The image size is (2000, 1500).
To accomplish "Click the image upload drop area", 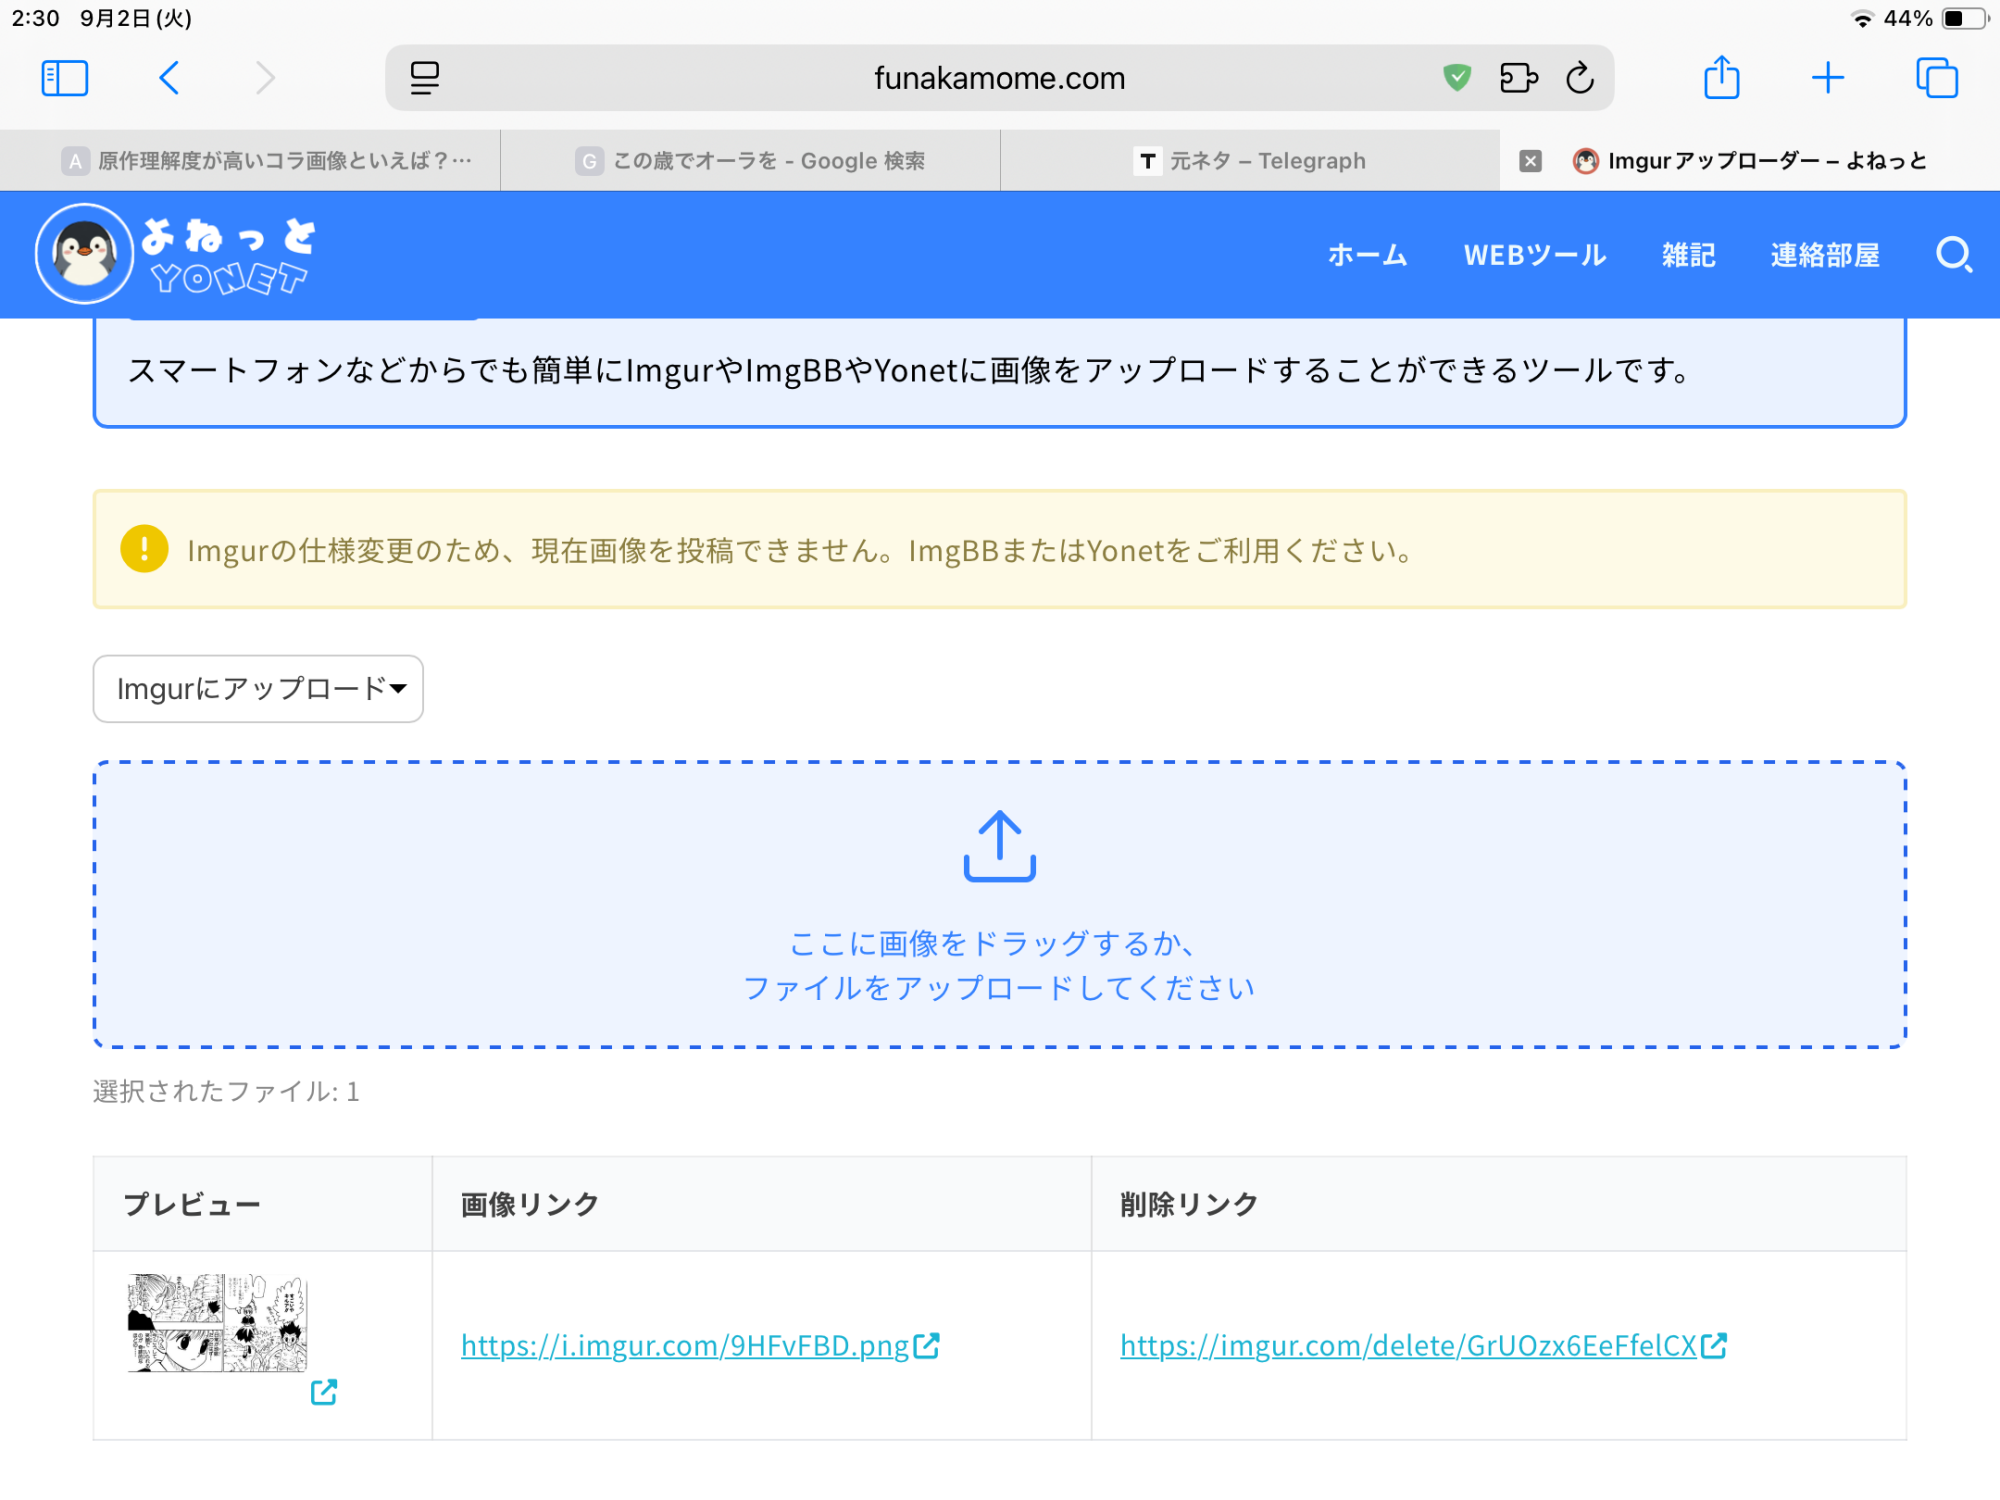I will tap(1000, 905).
